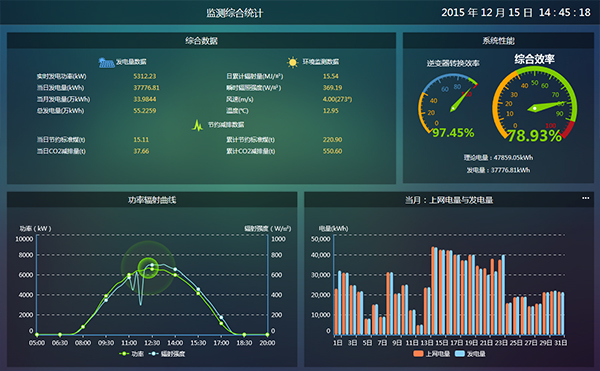Viewport: 600px width, 371px height.
Task: Click the 系统性能 panel header
Action: 498,41
